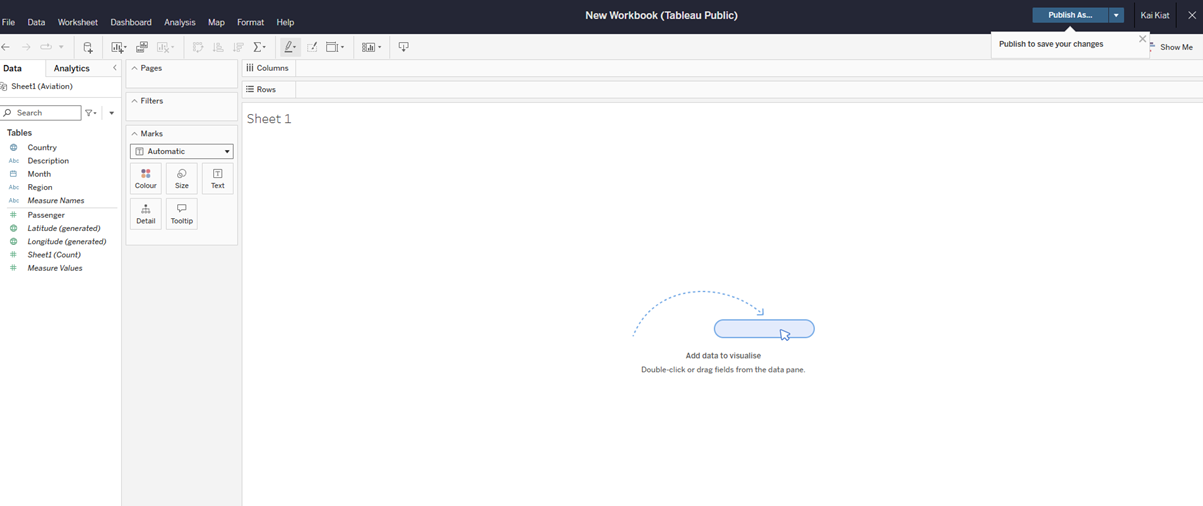The width and height of the screenshot is (1203, 506).
Task: Open the Tooltip marks card
Action: [x=181, y=214]
